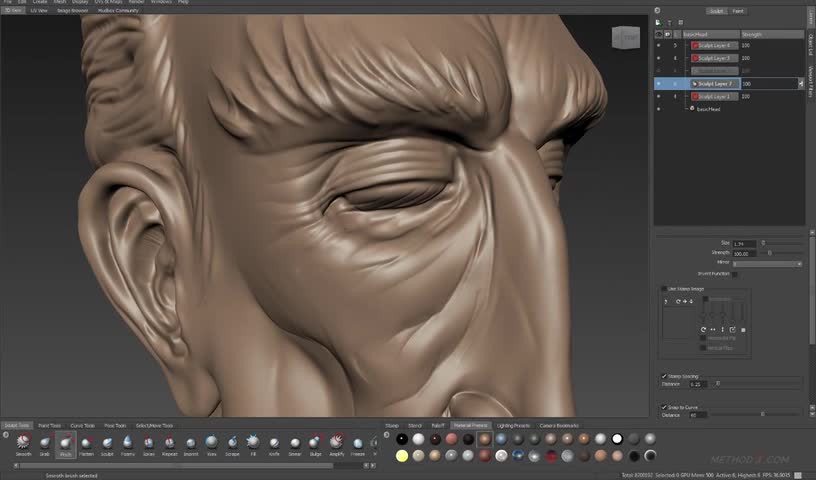Open the Lighting Presets tab
Viewport: 816px width, 480px height.
513,425
